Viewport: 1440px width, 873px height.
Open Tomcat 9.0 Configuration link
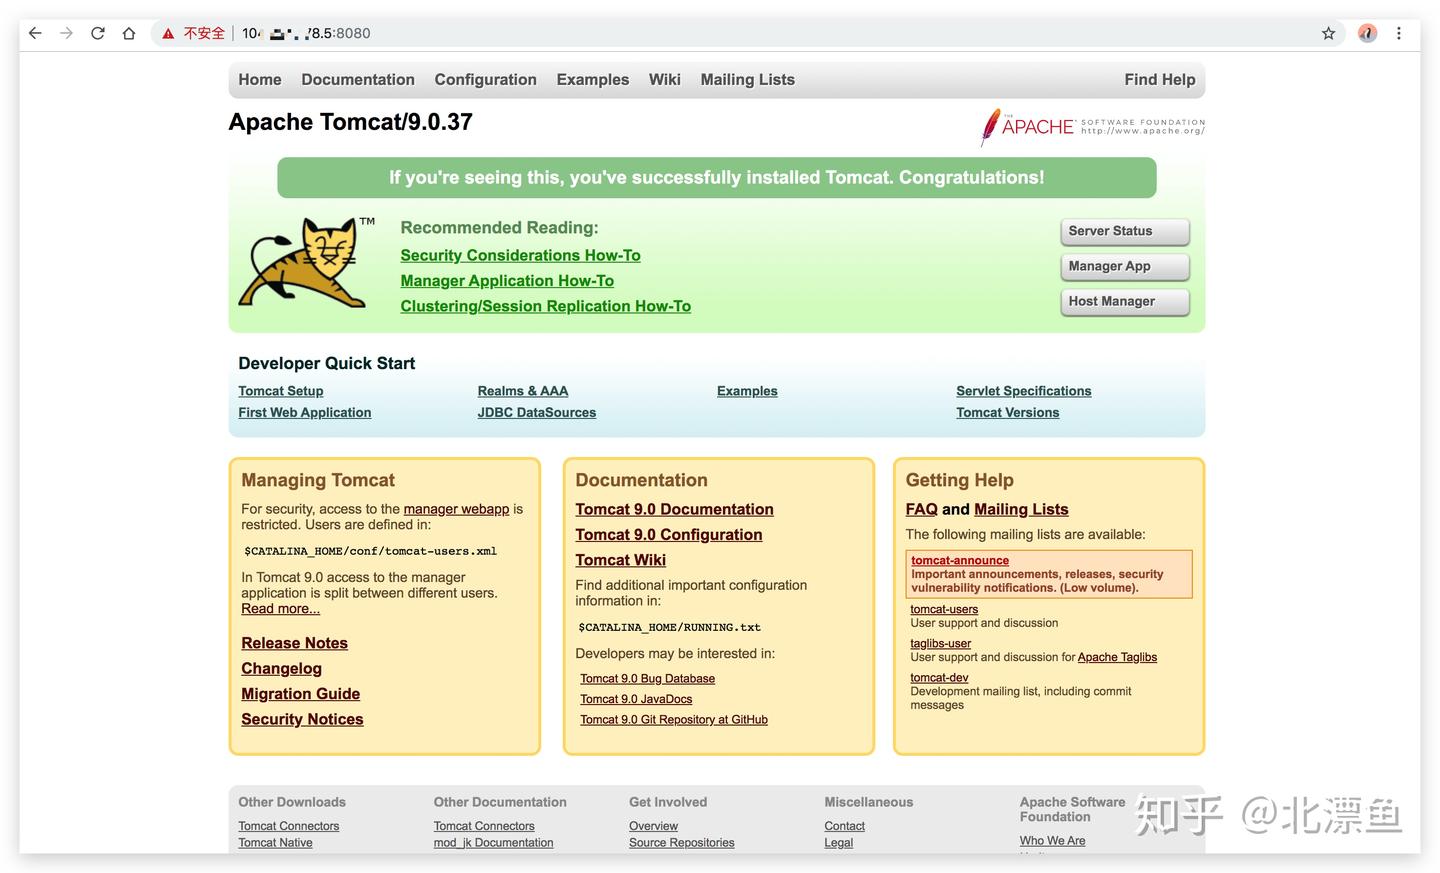point(669,535)
